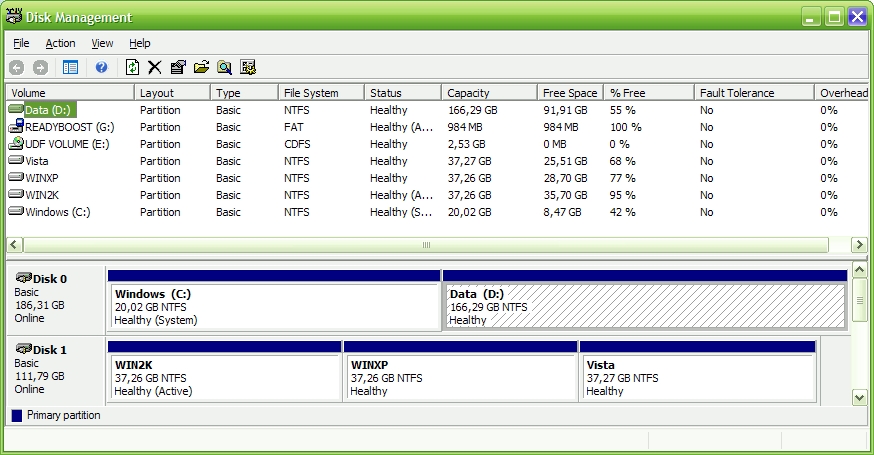874x455 pixels.
Task: Click the disk pane vertical scrollbar thumb
Action: (x=860, y=301)
